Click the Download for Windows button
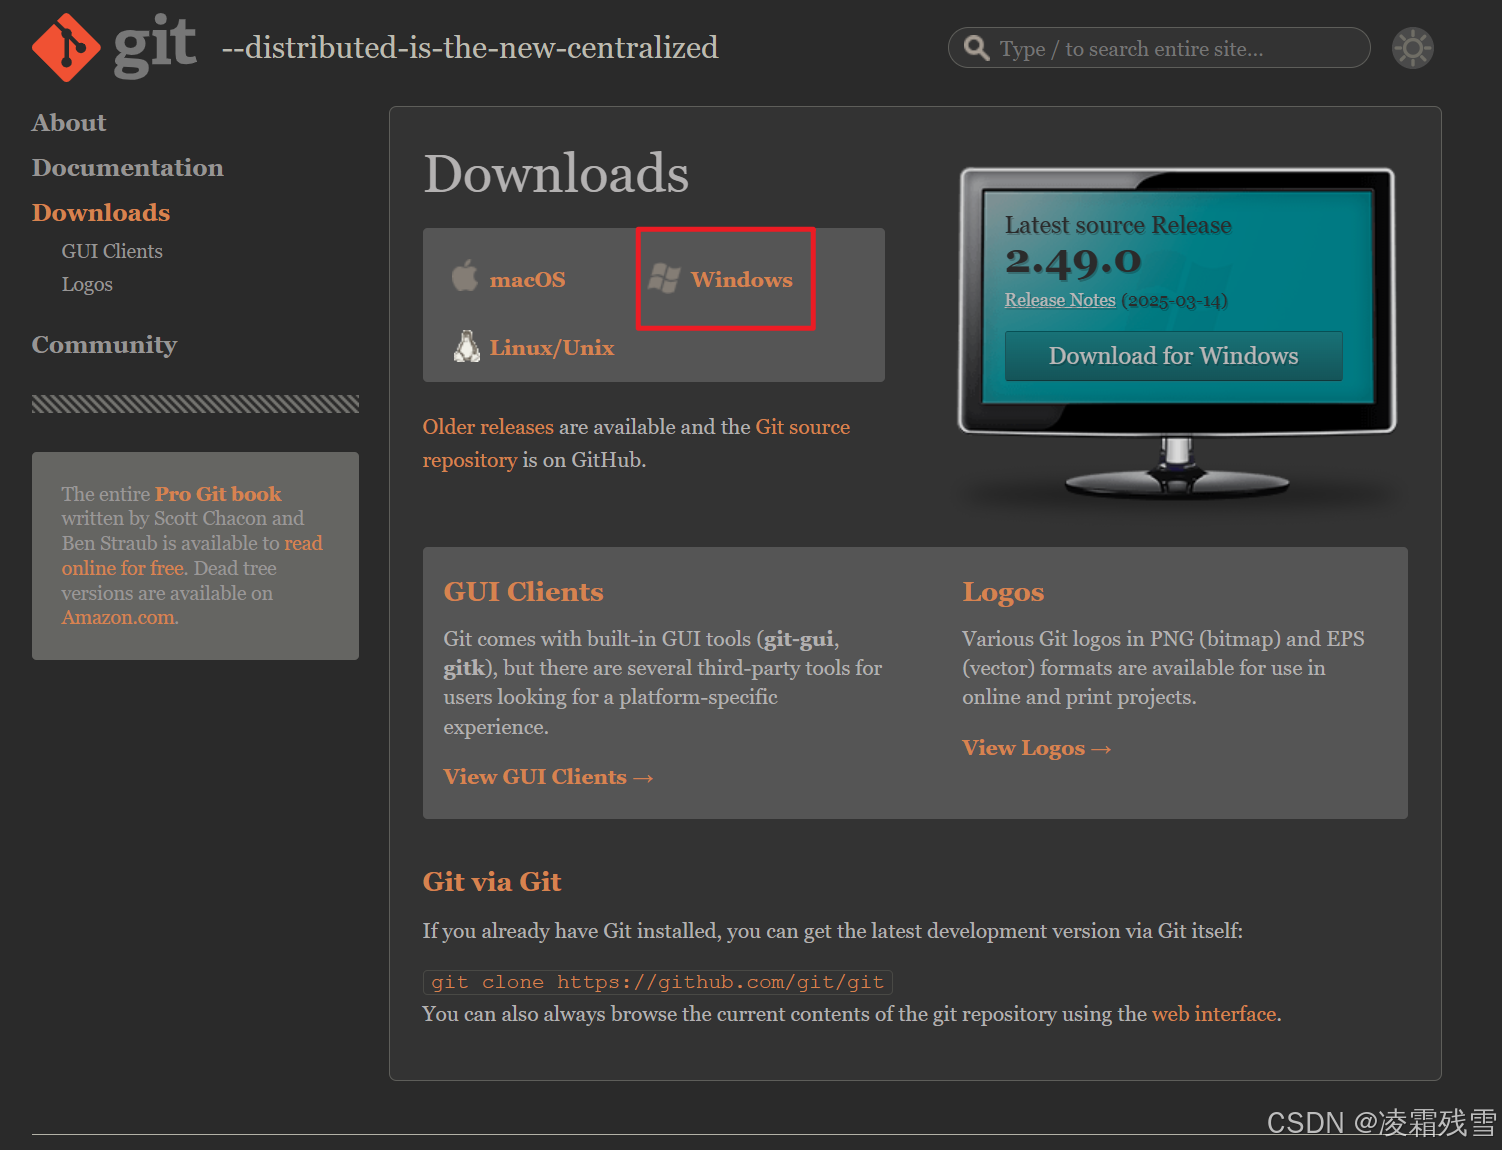This screenshot has height=1150, width=1502. (x=1174, y=356)
